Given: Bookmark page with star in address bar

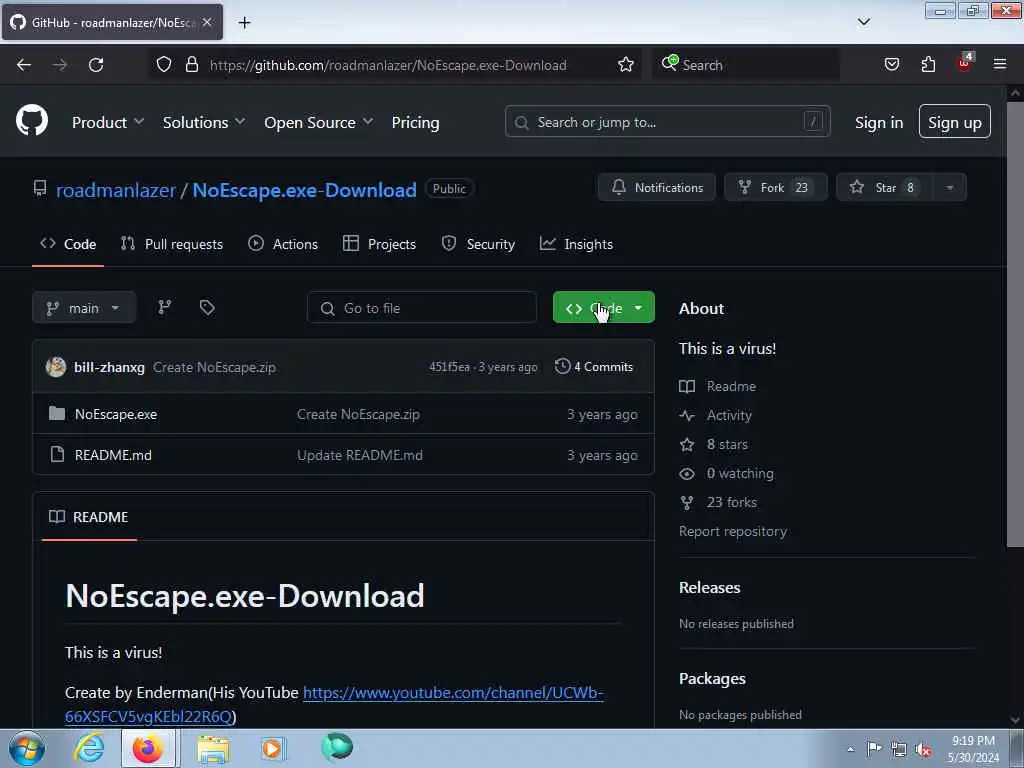Looking at the screenshot, I should click(x=626, y=64).
